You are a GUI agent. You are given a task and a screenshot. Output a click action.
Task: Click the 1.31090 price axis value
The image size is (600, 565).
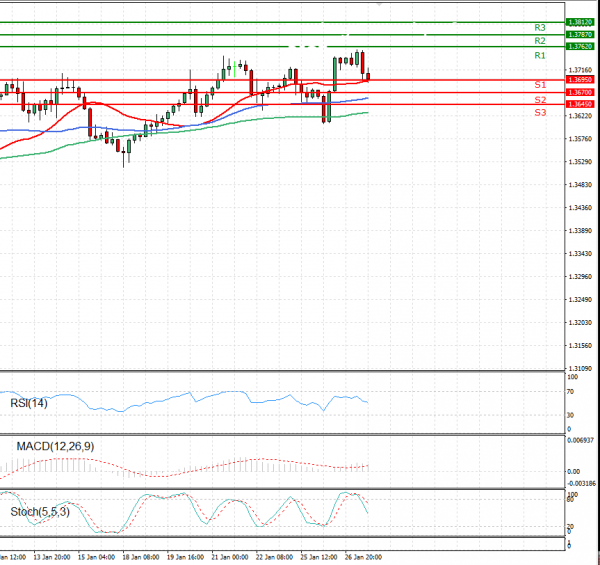click(580, 368)
